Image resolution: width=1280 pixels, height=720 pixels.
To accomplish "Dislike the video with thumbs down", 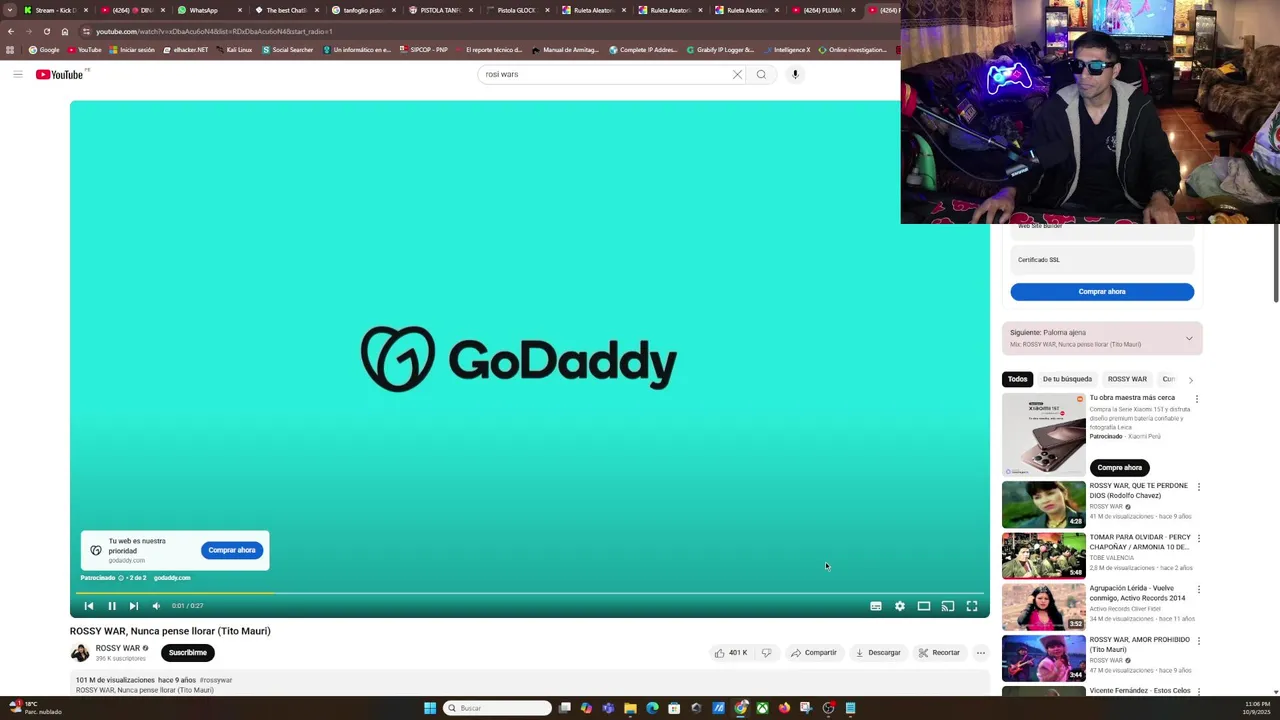I will (x=766, y=653).
